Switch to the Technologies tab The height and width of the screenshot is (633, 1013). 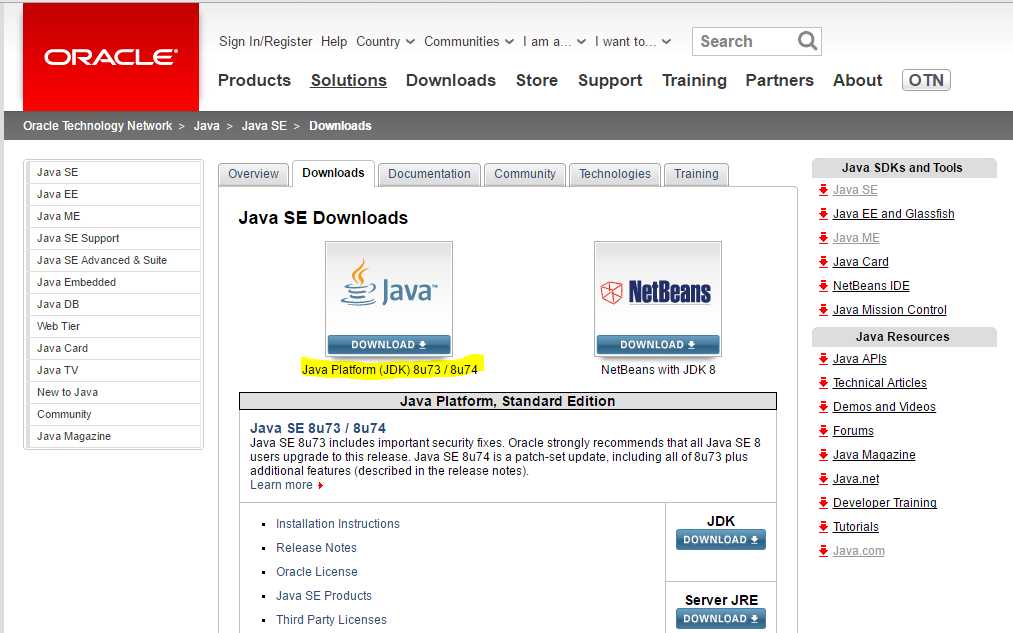coord(614,174)
